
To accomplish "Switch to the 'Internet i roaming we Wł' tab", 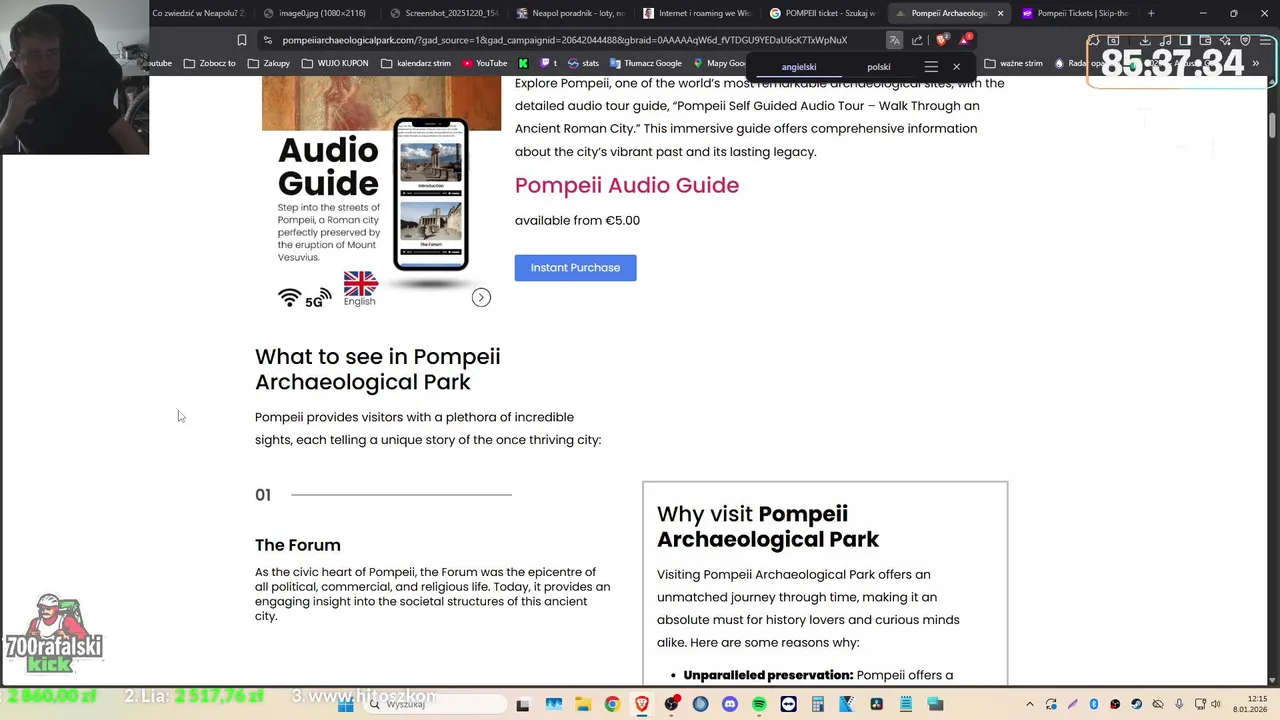I will (x=696, y=13).
